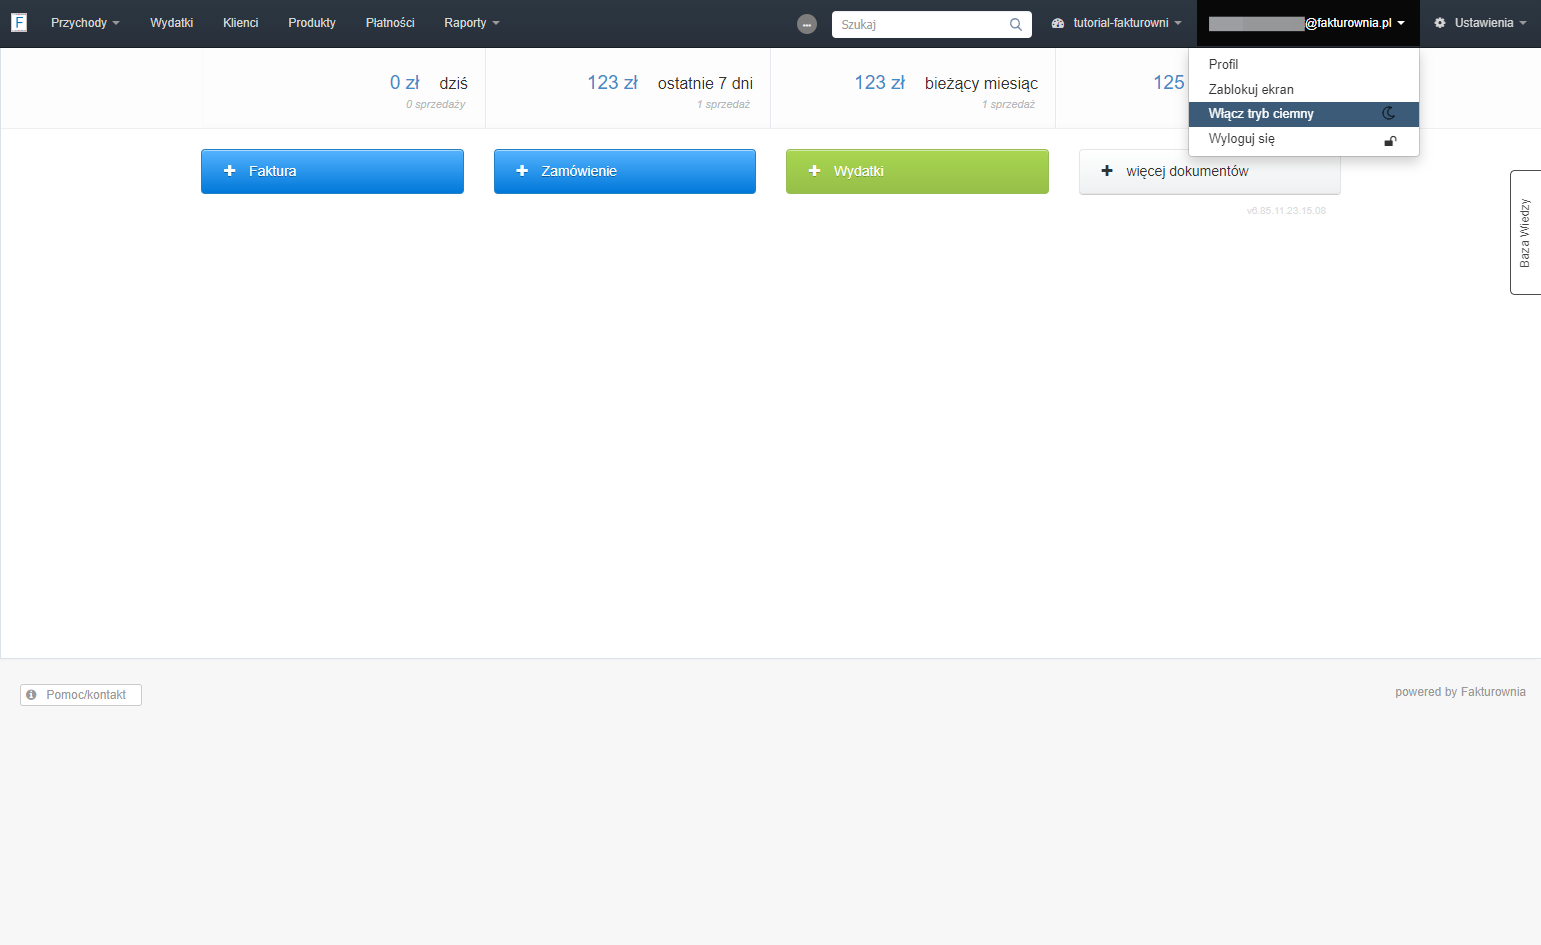Open the tutorial-fakturowni account dropdown
The width and height of the screenshot is (1541, 945).
coord(1117,23)
